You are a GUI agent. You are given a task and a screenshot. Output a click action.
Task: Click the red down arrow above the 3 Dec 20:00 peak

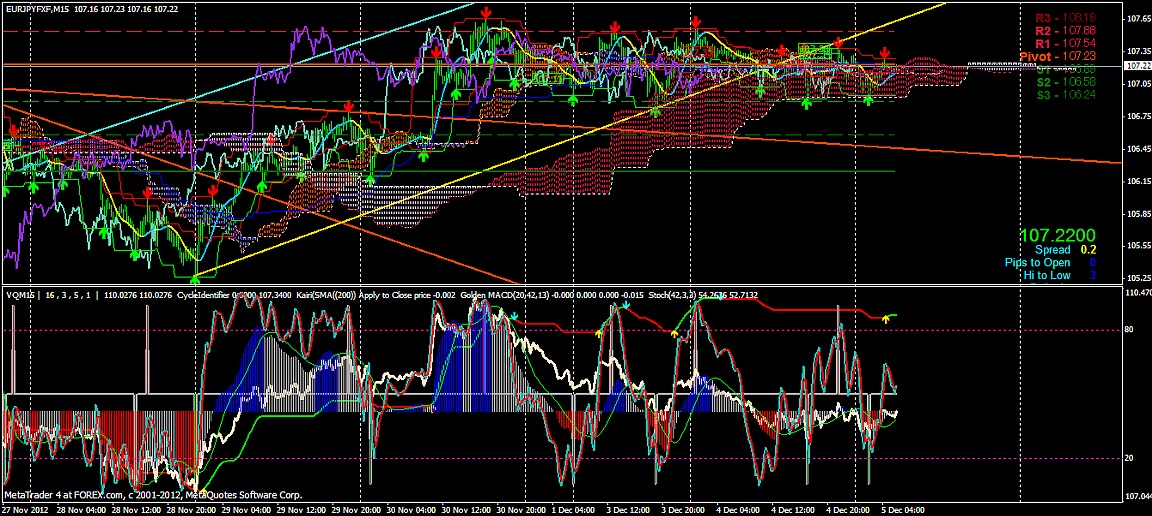pyautogui.click(x=695, y=21)
